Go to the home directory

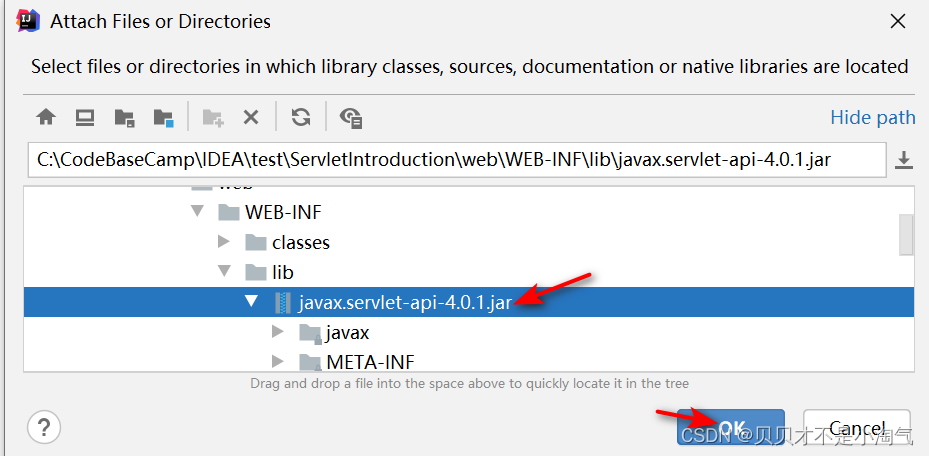click(46, 118)
